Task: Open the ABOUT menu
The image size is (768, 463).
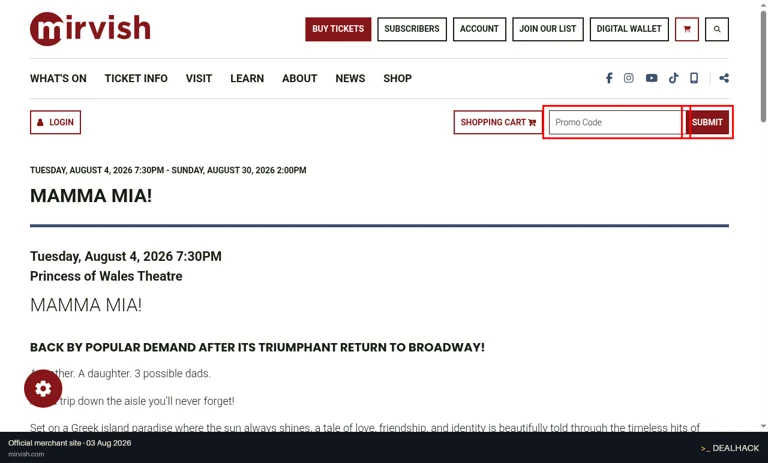Action: [300, 78]
